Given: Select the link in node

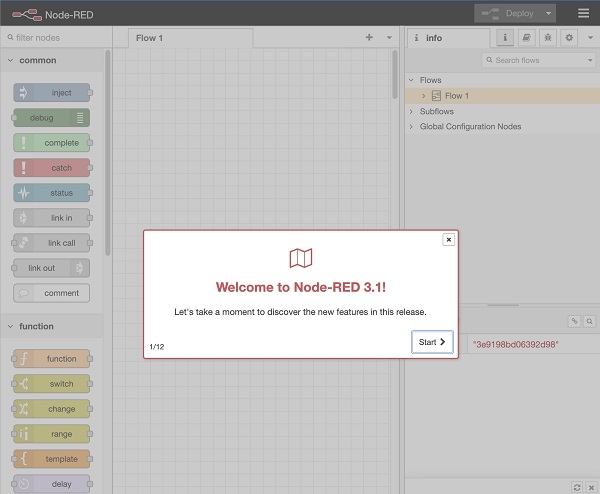Looking at the screenshot, I should point(52,218).
